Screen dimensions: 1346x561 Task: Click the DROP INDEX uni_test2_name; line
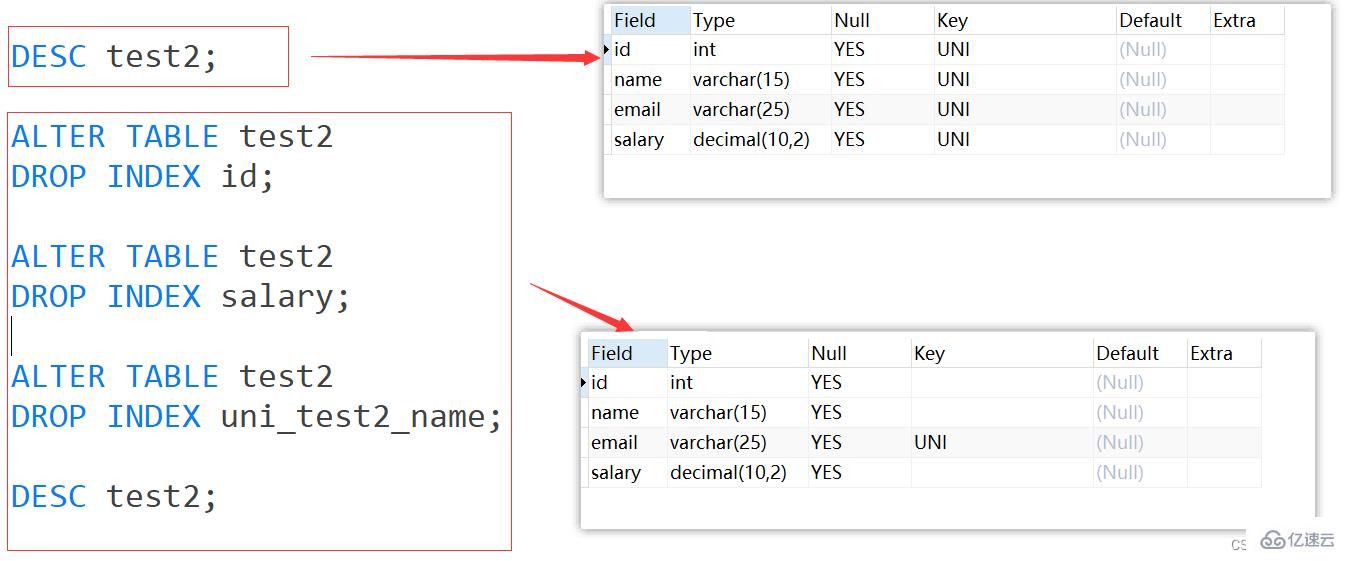pyautogui.click(x=256, y=417)
